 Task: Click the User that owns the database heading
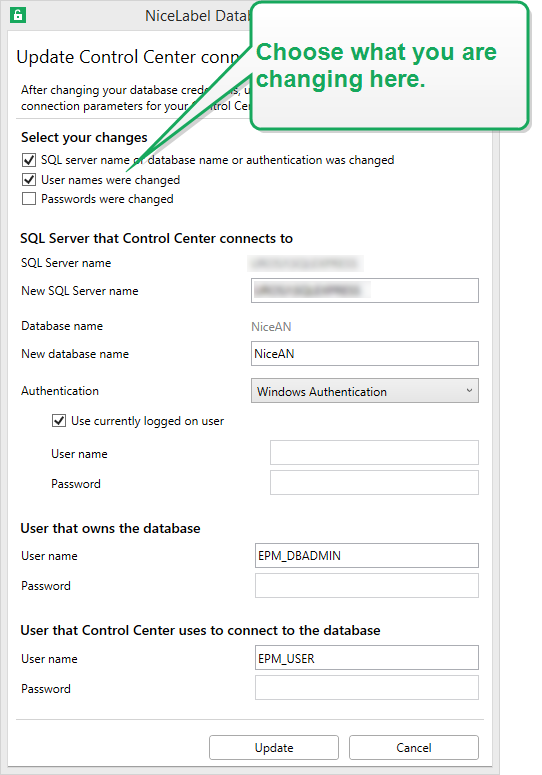(x=110, y=528)
